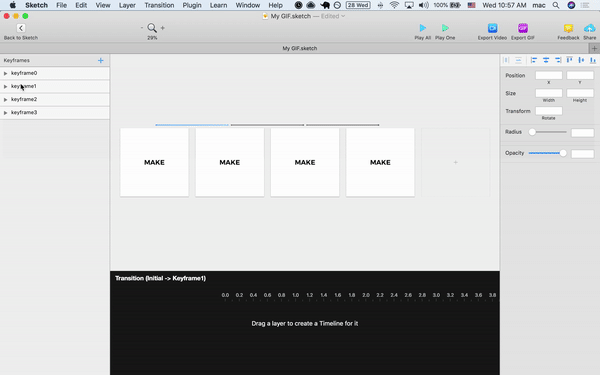
Task: Add a new keyframe with plus icon
Action: click(x=101, y=60)
